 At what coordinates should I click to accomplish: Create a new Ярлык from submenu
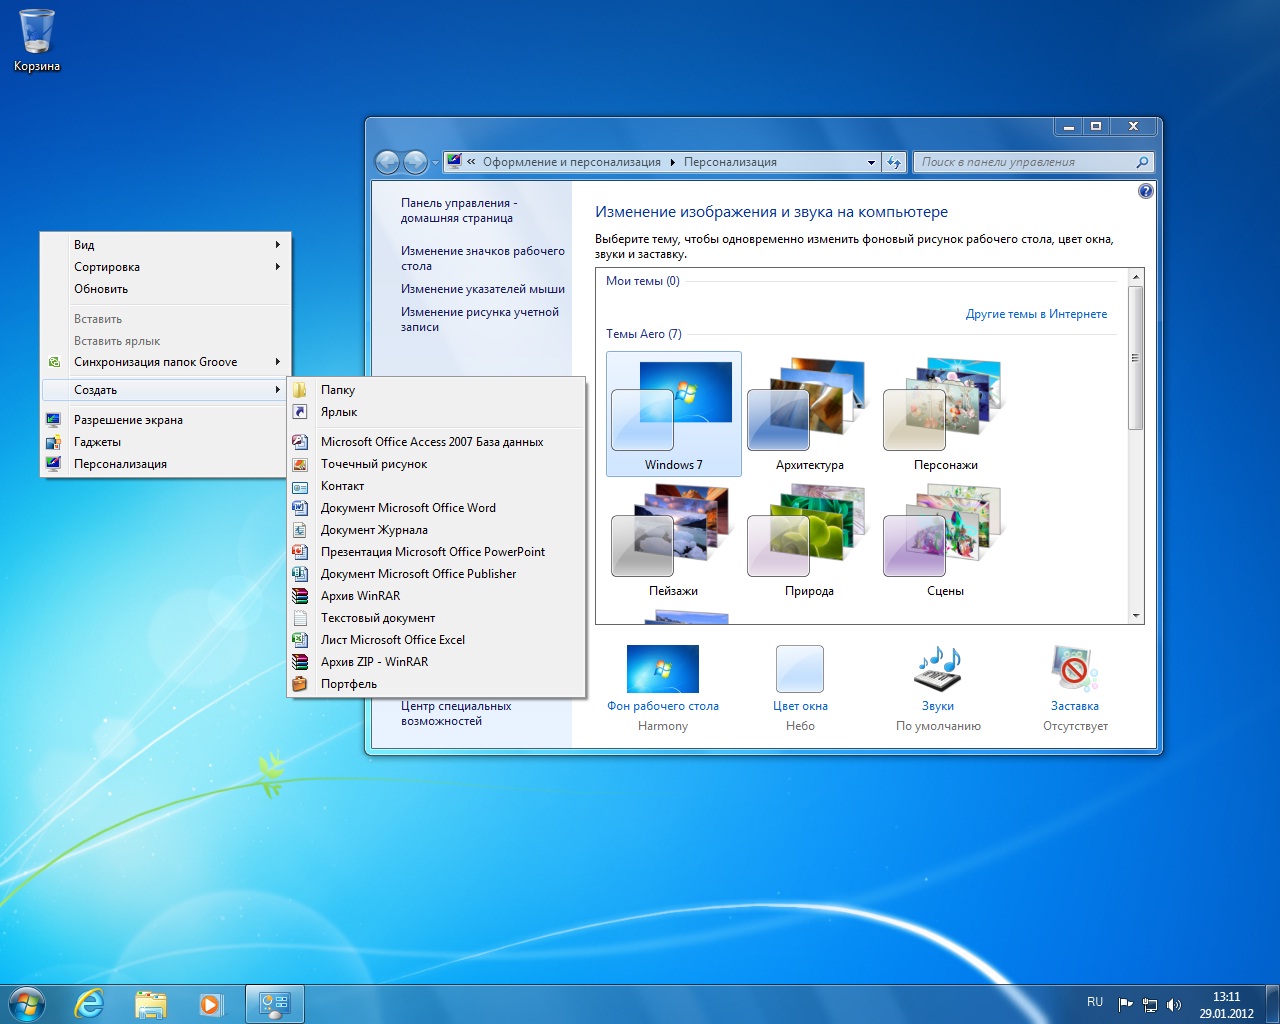435,412
